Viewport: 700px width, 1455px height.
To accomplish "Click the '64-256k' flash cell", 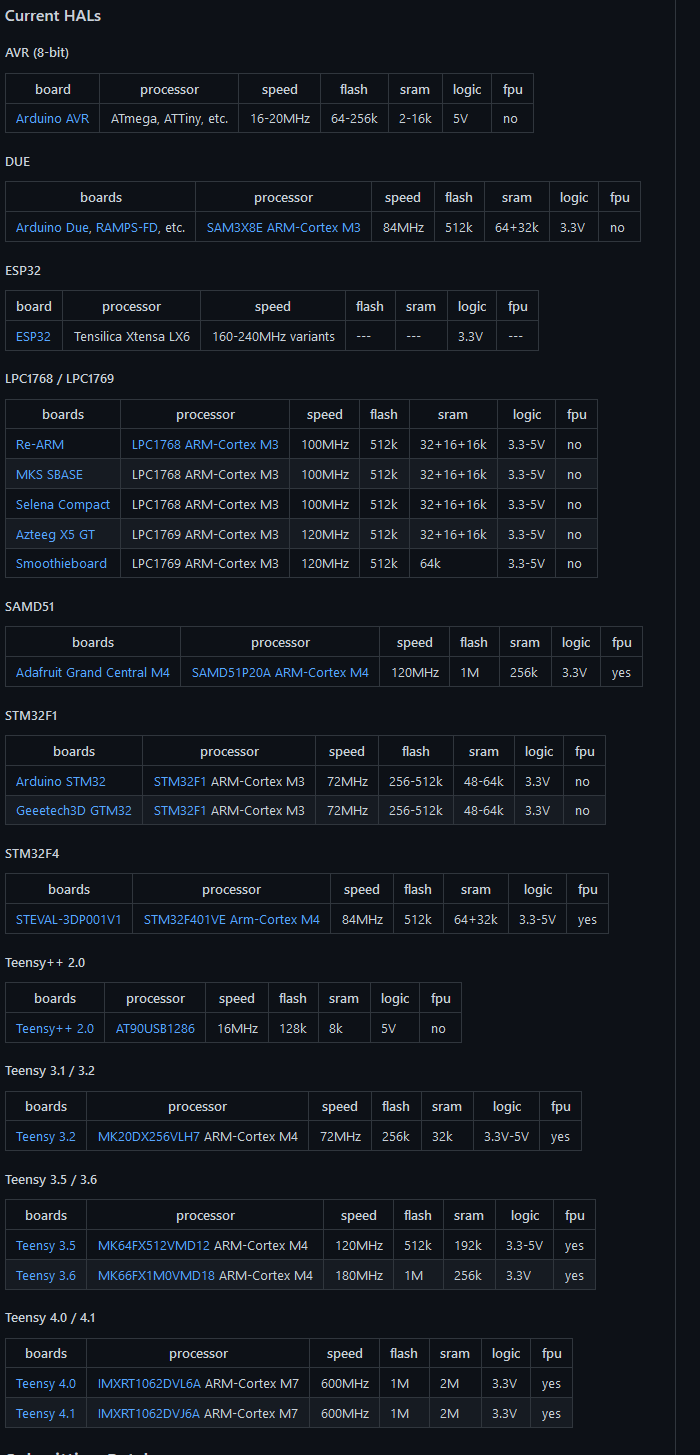I will click(354, 118).
